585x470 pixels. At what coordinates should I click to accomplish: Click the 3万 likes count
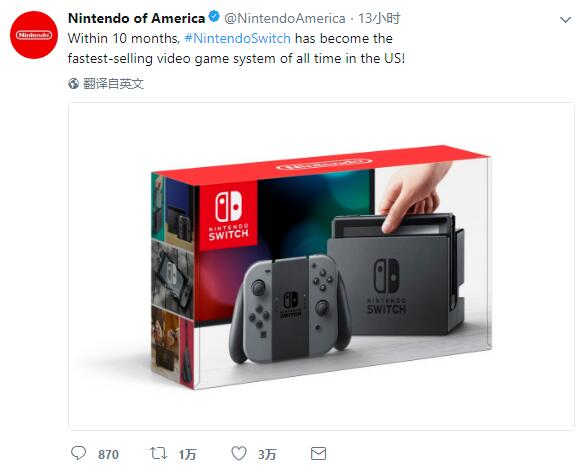click(267, 454)
